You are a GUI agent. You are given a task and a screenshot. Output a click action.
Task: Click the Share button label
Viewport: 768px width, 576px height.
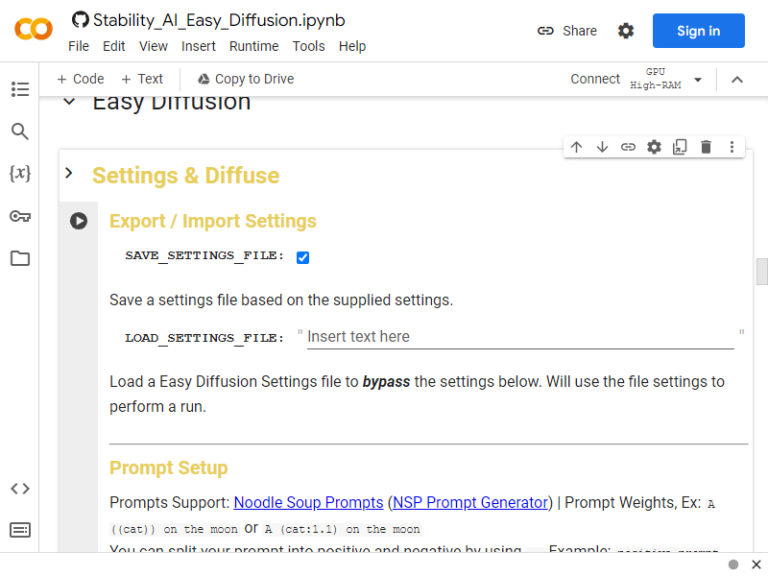[579, 31]
